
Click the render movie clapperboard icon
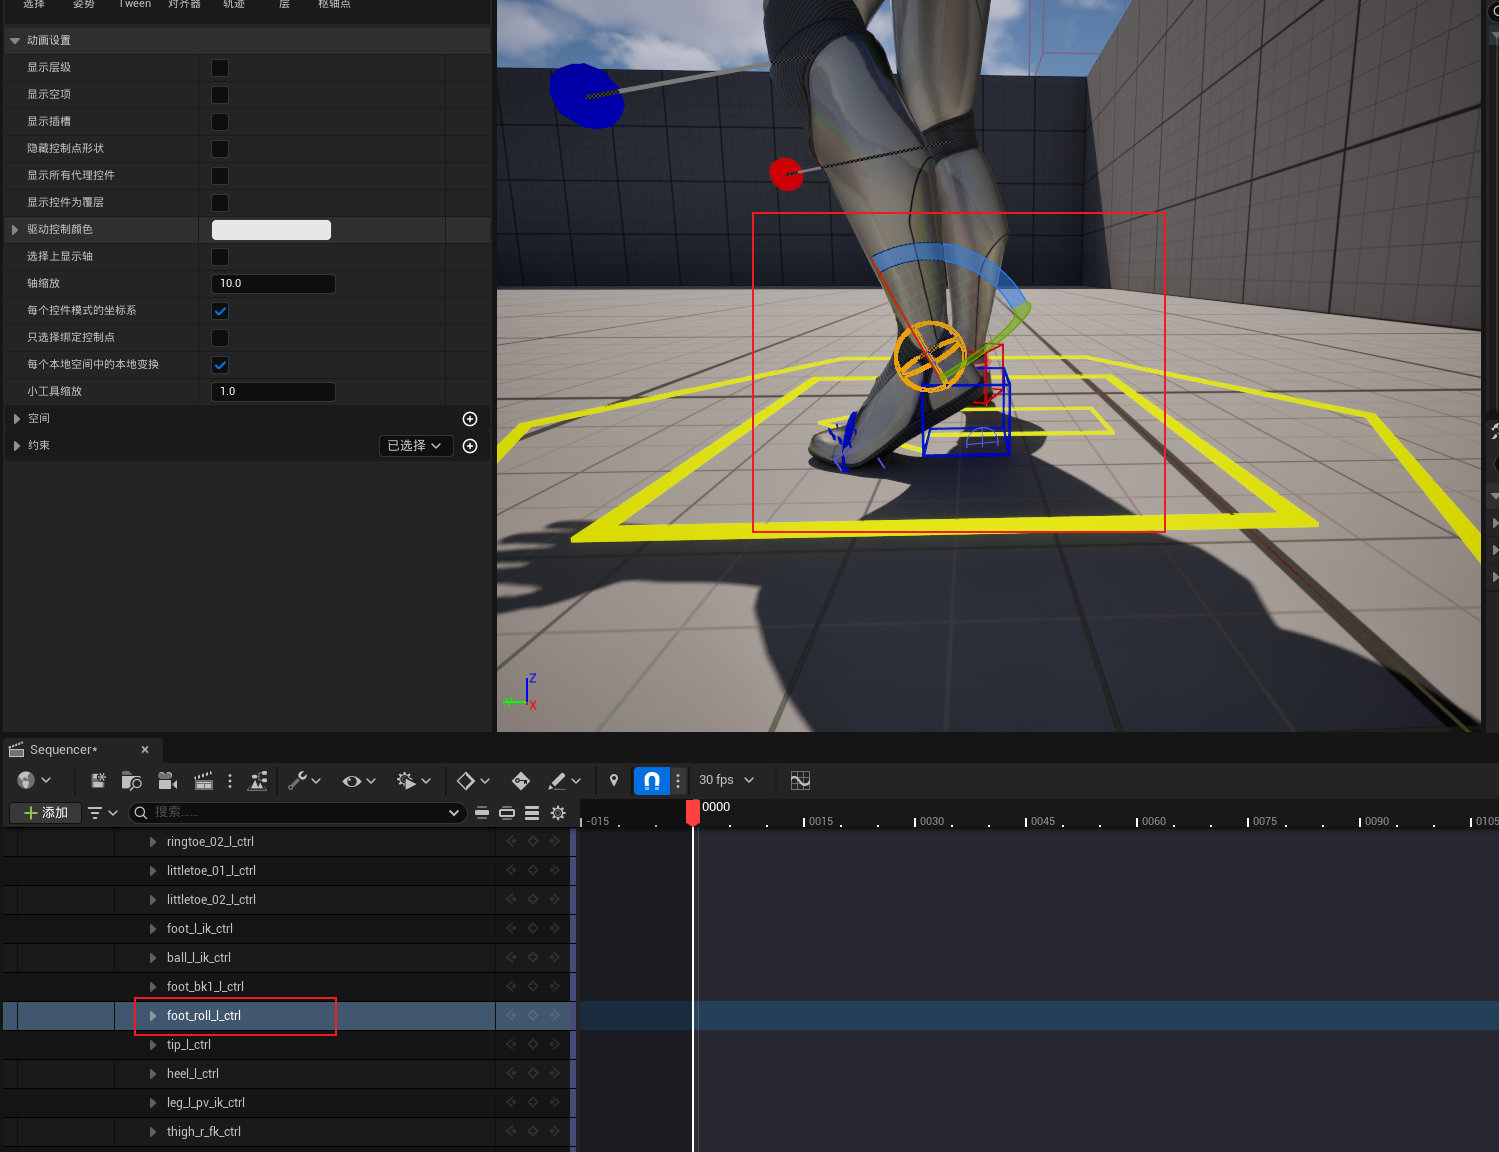click(204, 780)
